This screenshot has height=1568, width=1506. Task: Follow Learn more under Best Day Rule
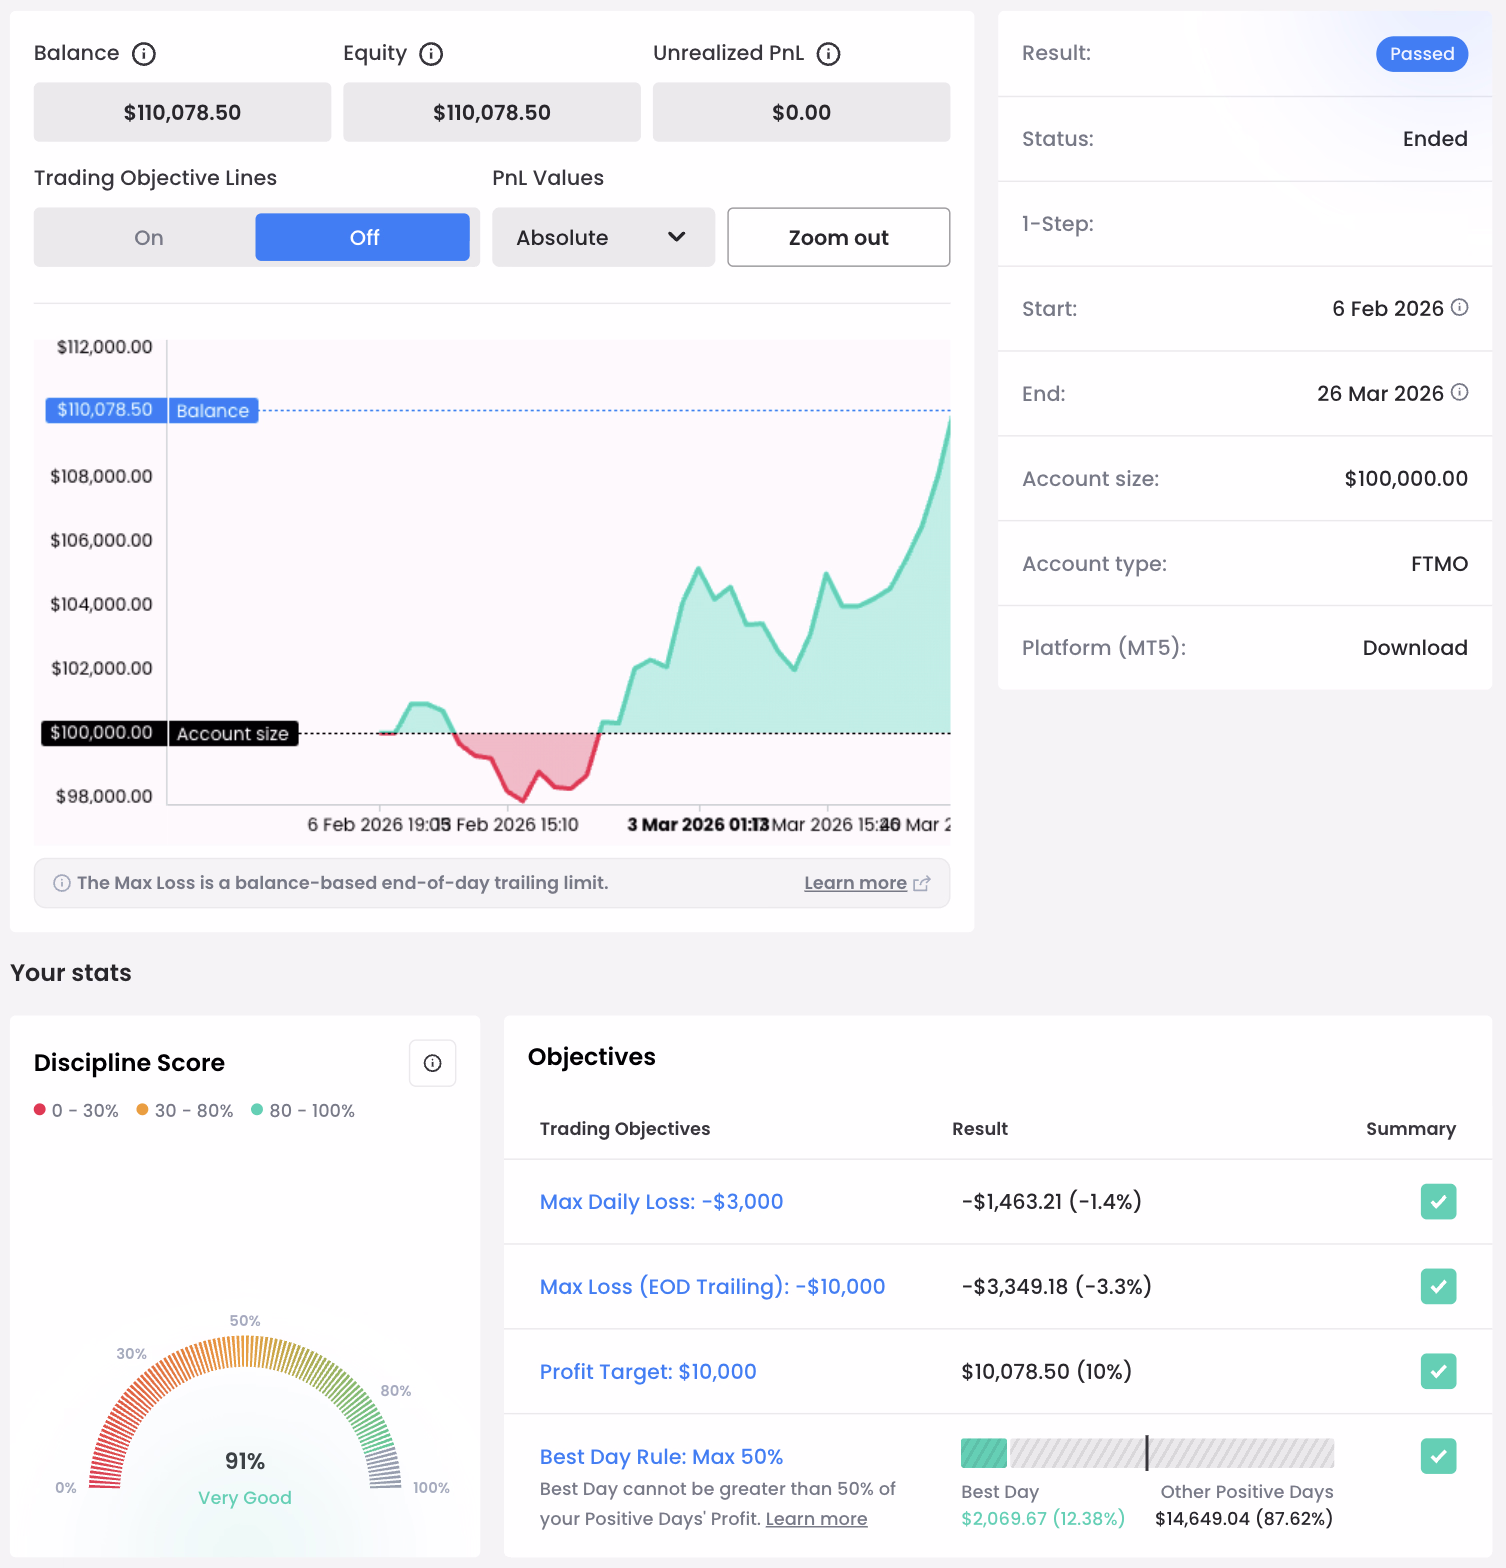816,1519
